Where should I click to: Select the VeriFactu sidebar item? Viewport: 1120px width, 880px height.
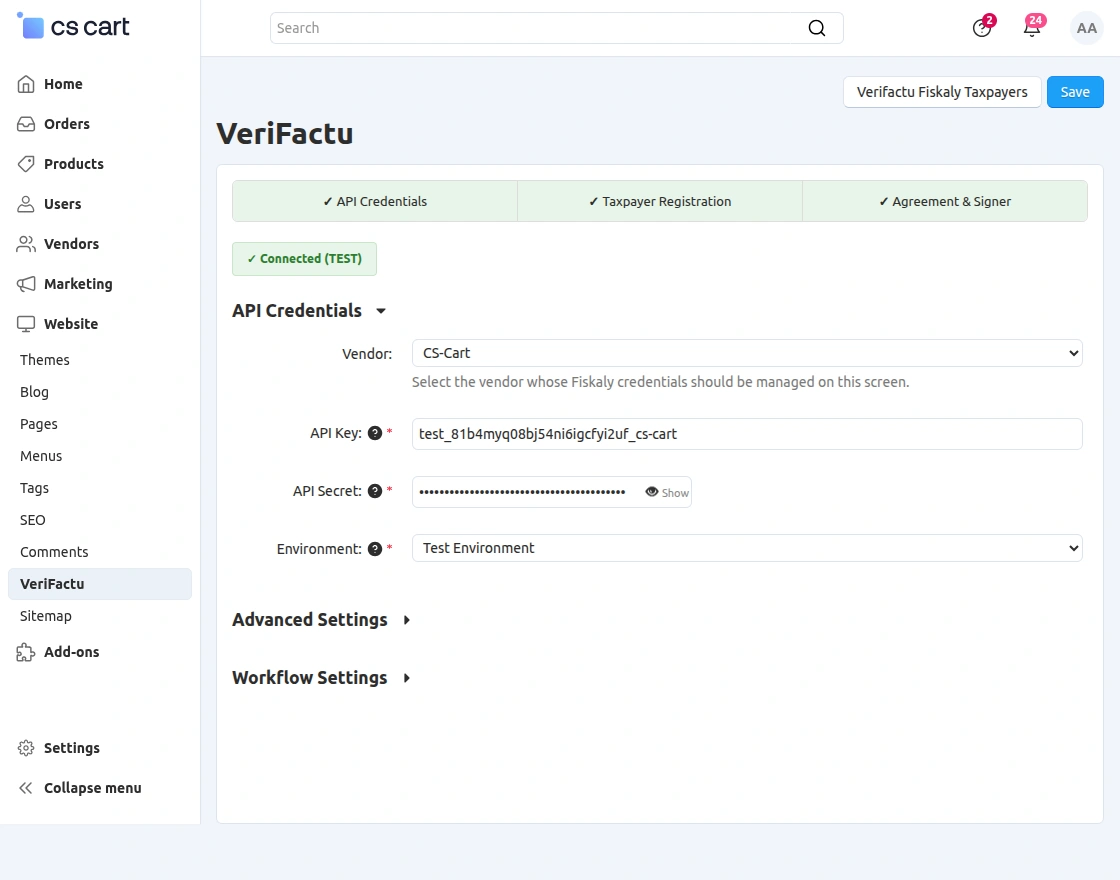tap(100, 584)
